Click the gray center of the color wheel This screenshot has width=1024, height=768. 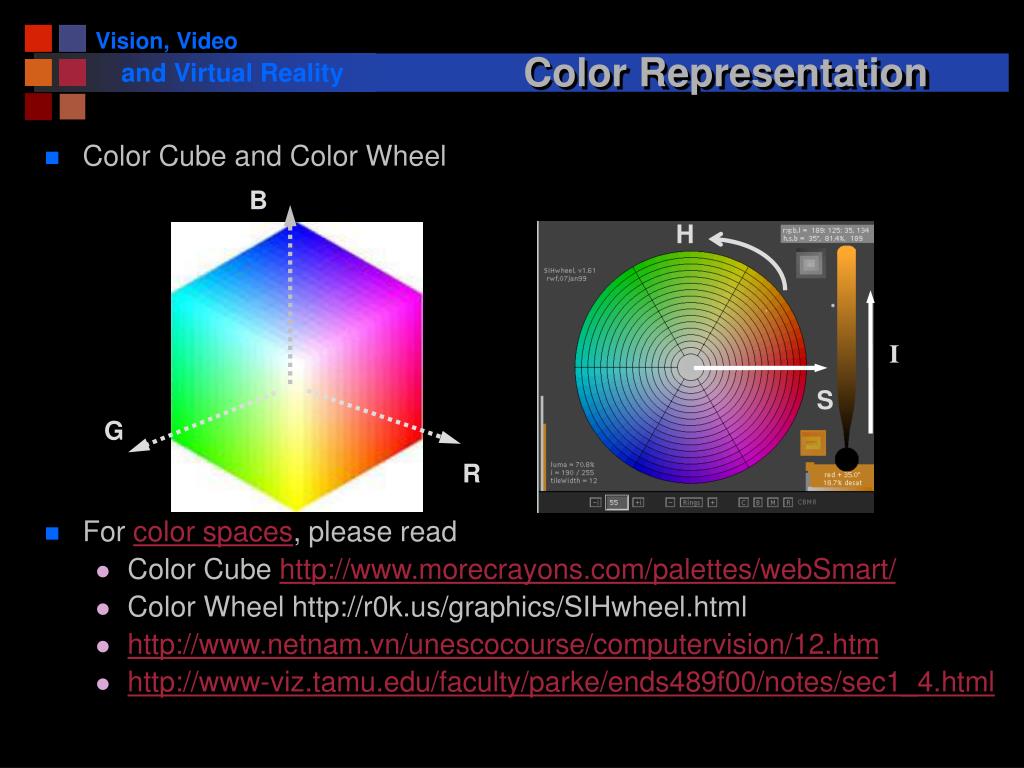click(690, 368)
